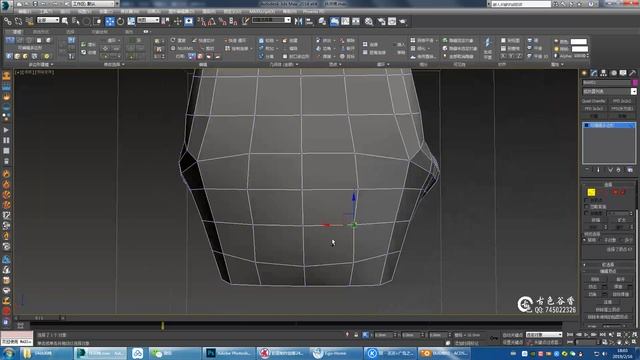640x360 pixels.
Task: Click Configure Modifier Sets icon
Action: point(630,170)
